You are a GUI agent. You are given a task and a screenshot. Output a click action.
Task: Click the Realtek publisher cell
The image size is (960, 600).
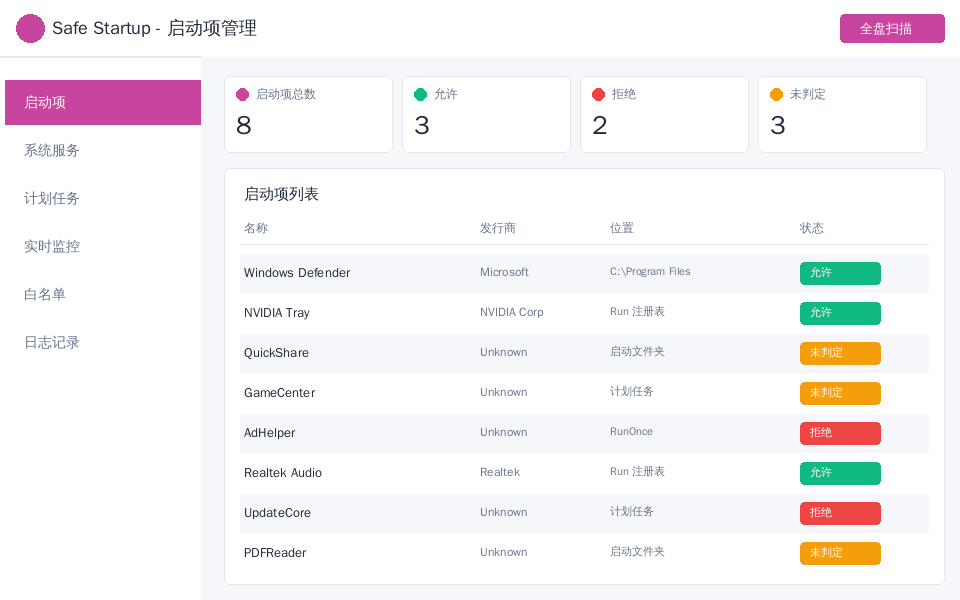(x=500, y=473)
